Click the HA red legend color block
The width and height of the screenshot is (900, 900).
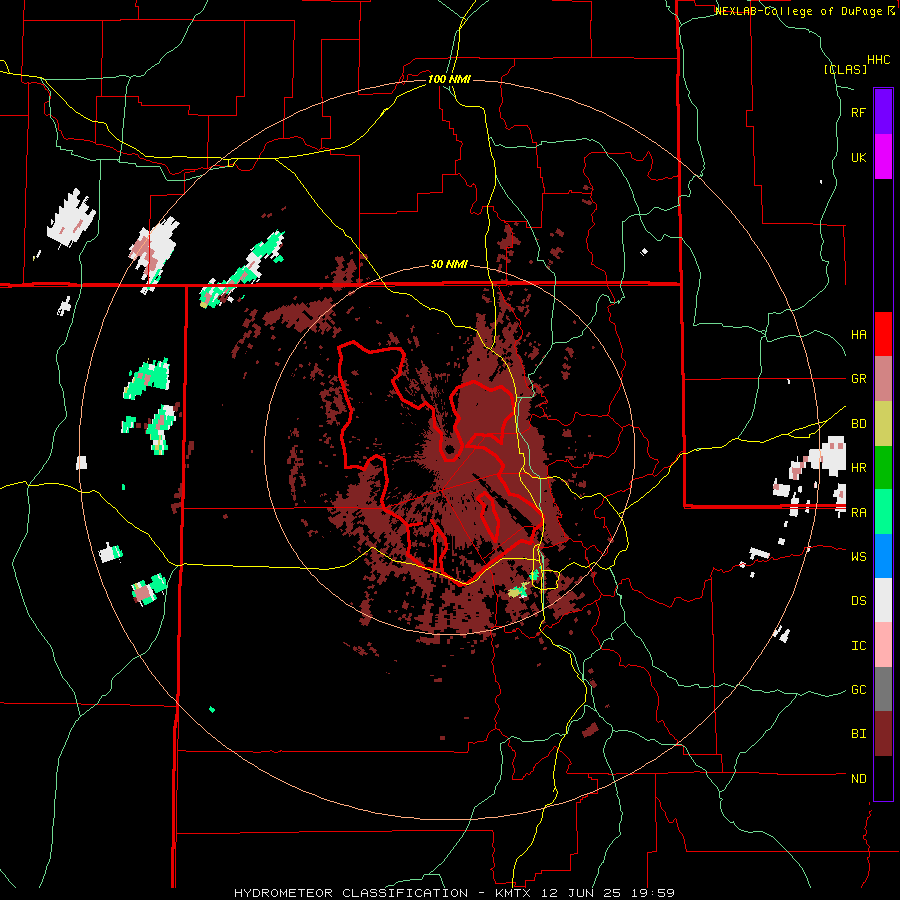(x=883, y=334)
